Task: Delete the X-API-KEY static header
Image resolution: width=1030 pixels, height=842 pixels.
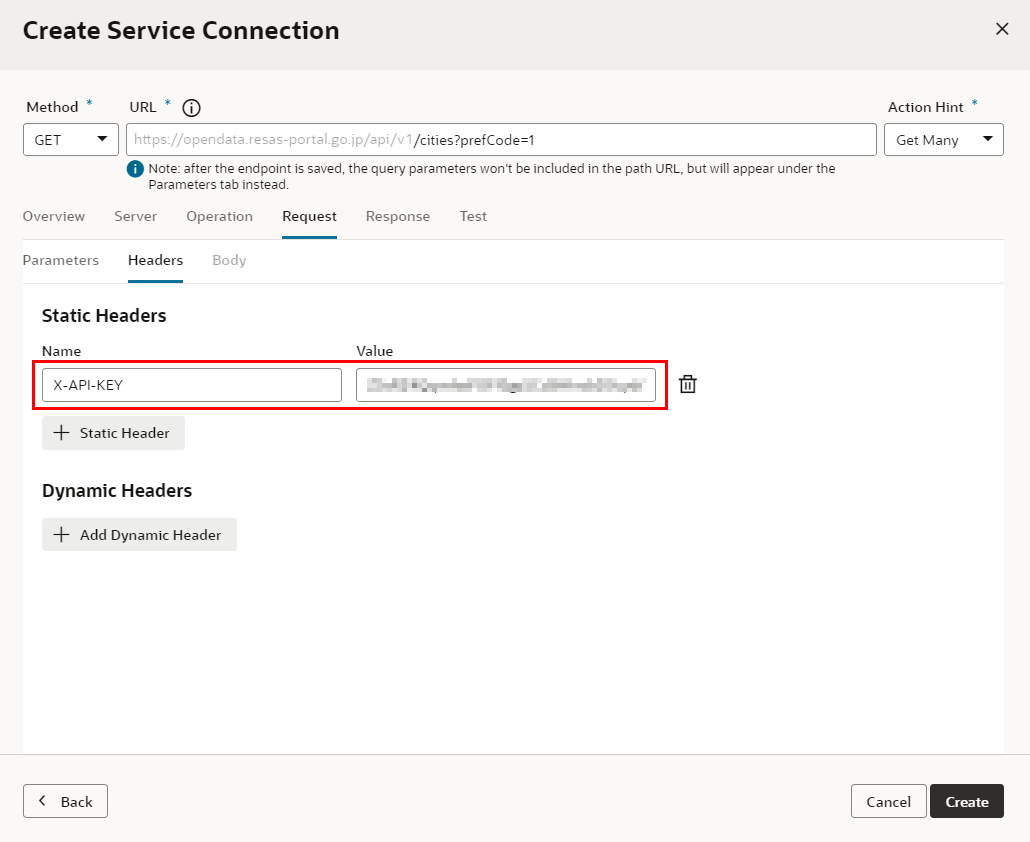Action: tap(687, 384)
